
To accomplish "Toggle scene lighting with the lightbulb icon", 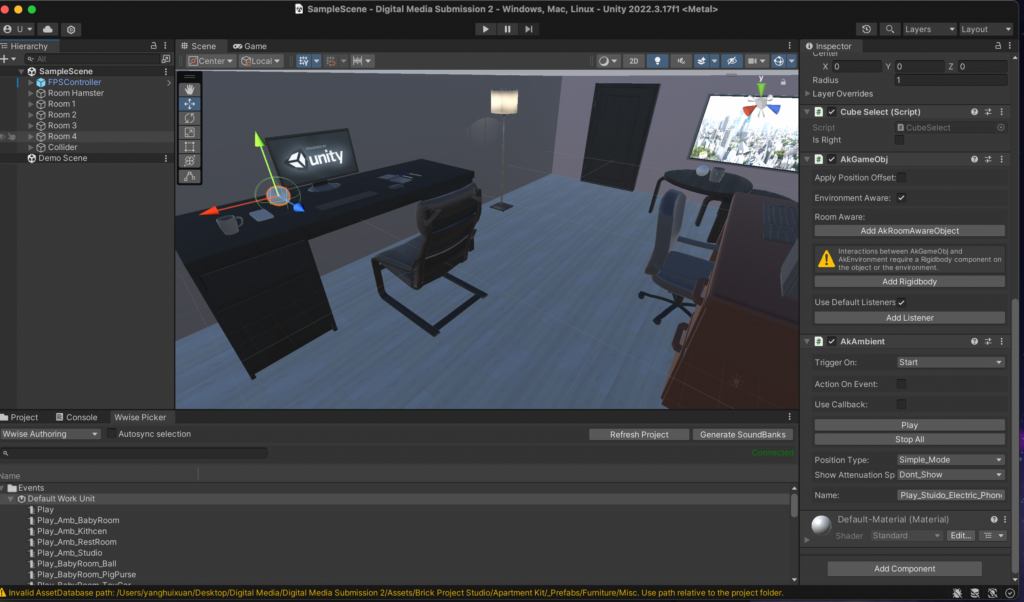I will [658, 61].
